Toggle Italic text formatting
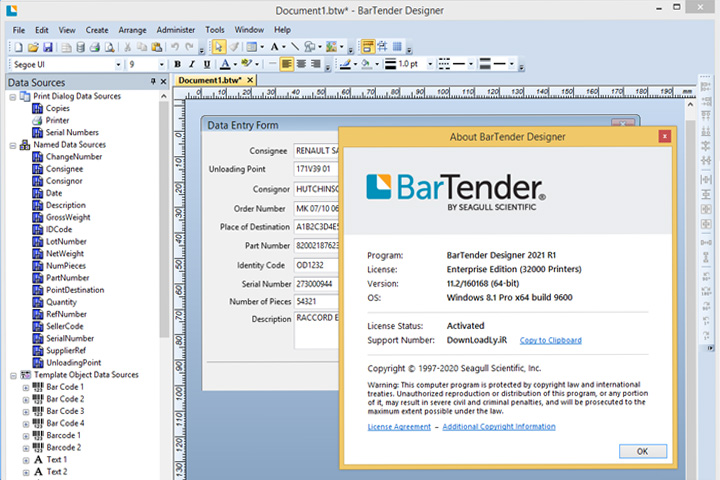This screenshot has width=720, height=480. tap(192, 64)
